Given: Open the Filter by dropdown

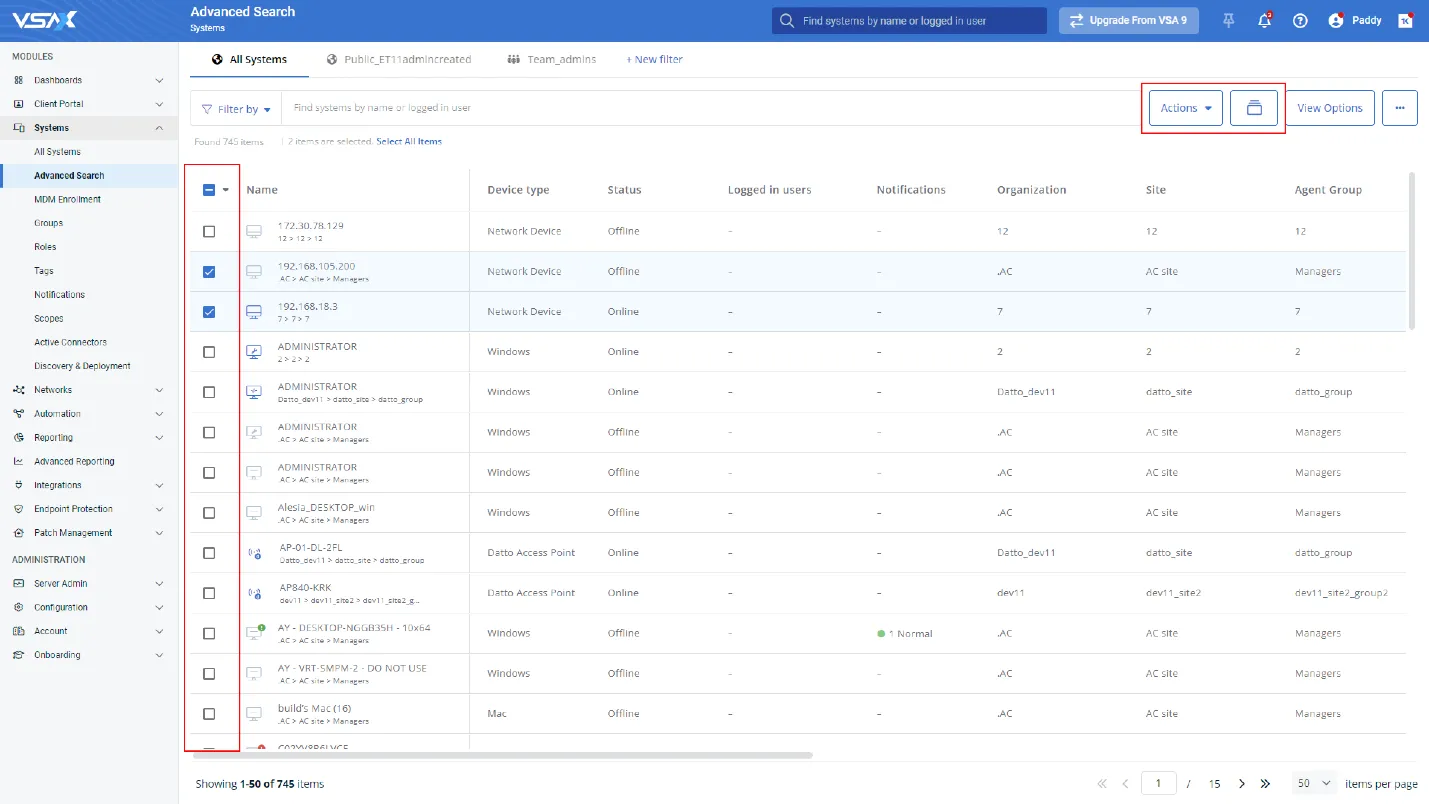Looking at the screenshot, I should click(x=236, y=109).
